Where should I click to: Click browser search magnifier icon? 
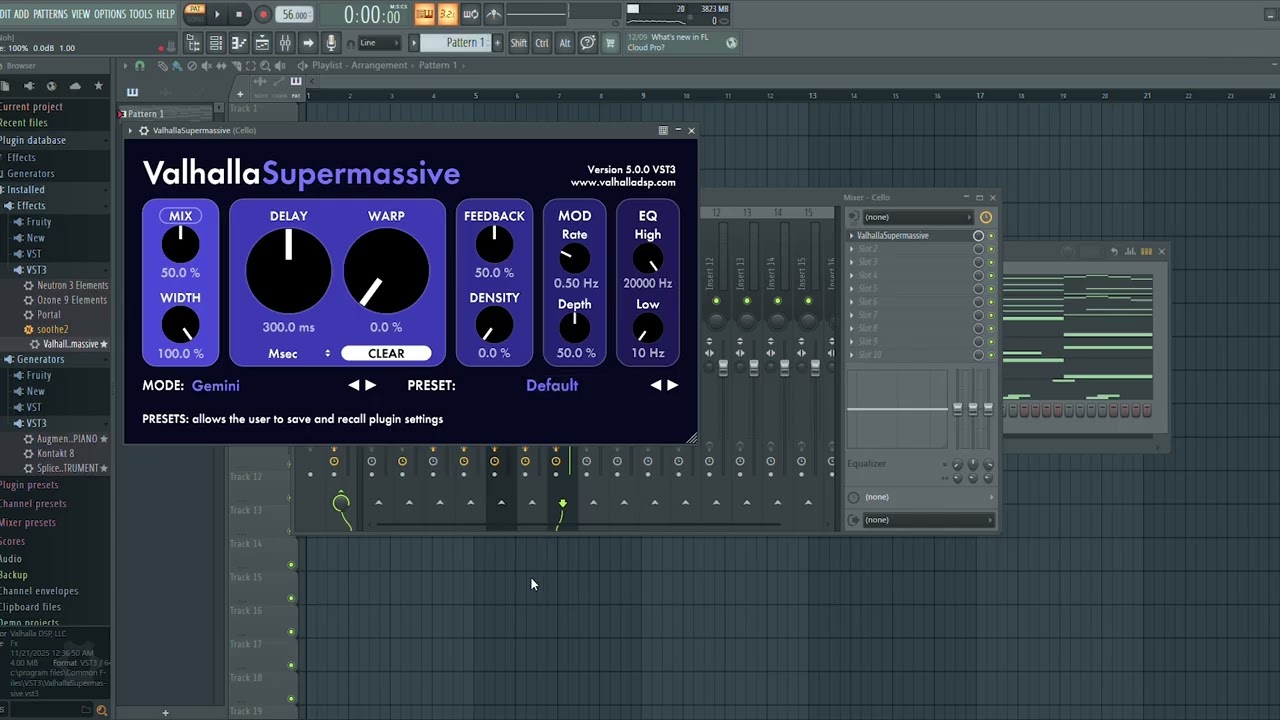click(x=101, y=711)
